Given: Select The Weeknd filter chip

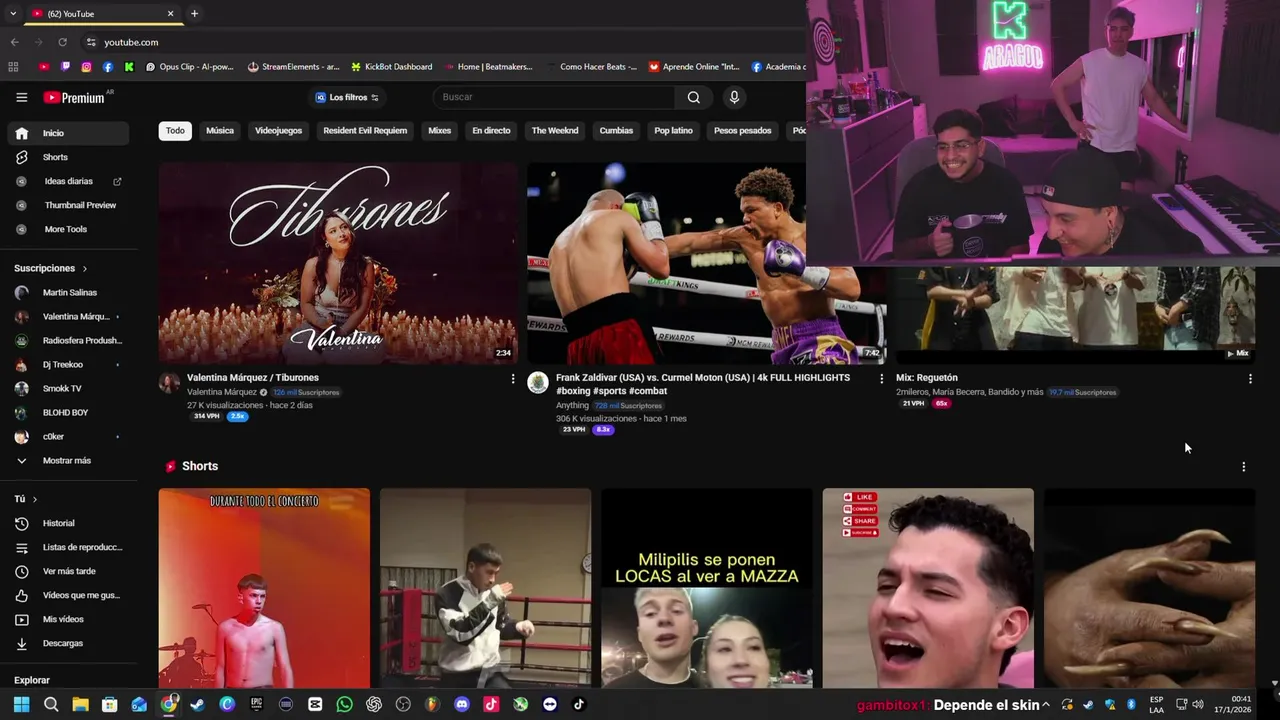Looking at the screenshot, I should pyautogui.click(x=555, y=131).
